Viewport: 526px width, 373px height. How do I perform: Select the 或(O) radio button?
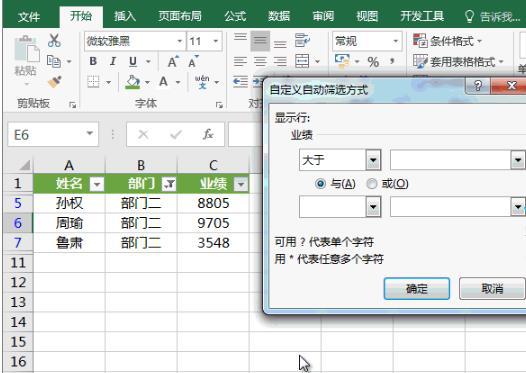tap(372, 183)
